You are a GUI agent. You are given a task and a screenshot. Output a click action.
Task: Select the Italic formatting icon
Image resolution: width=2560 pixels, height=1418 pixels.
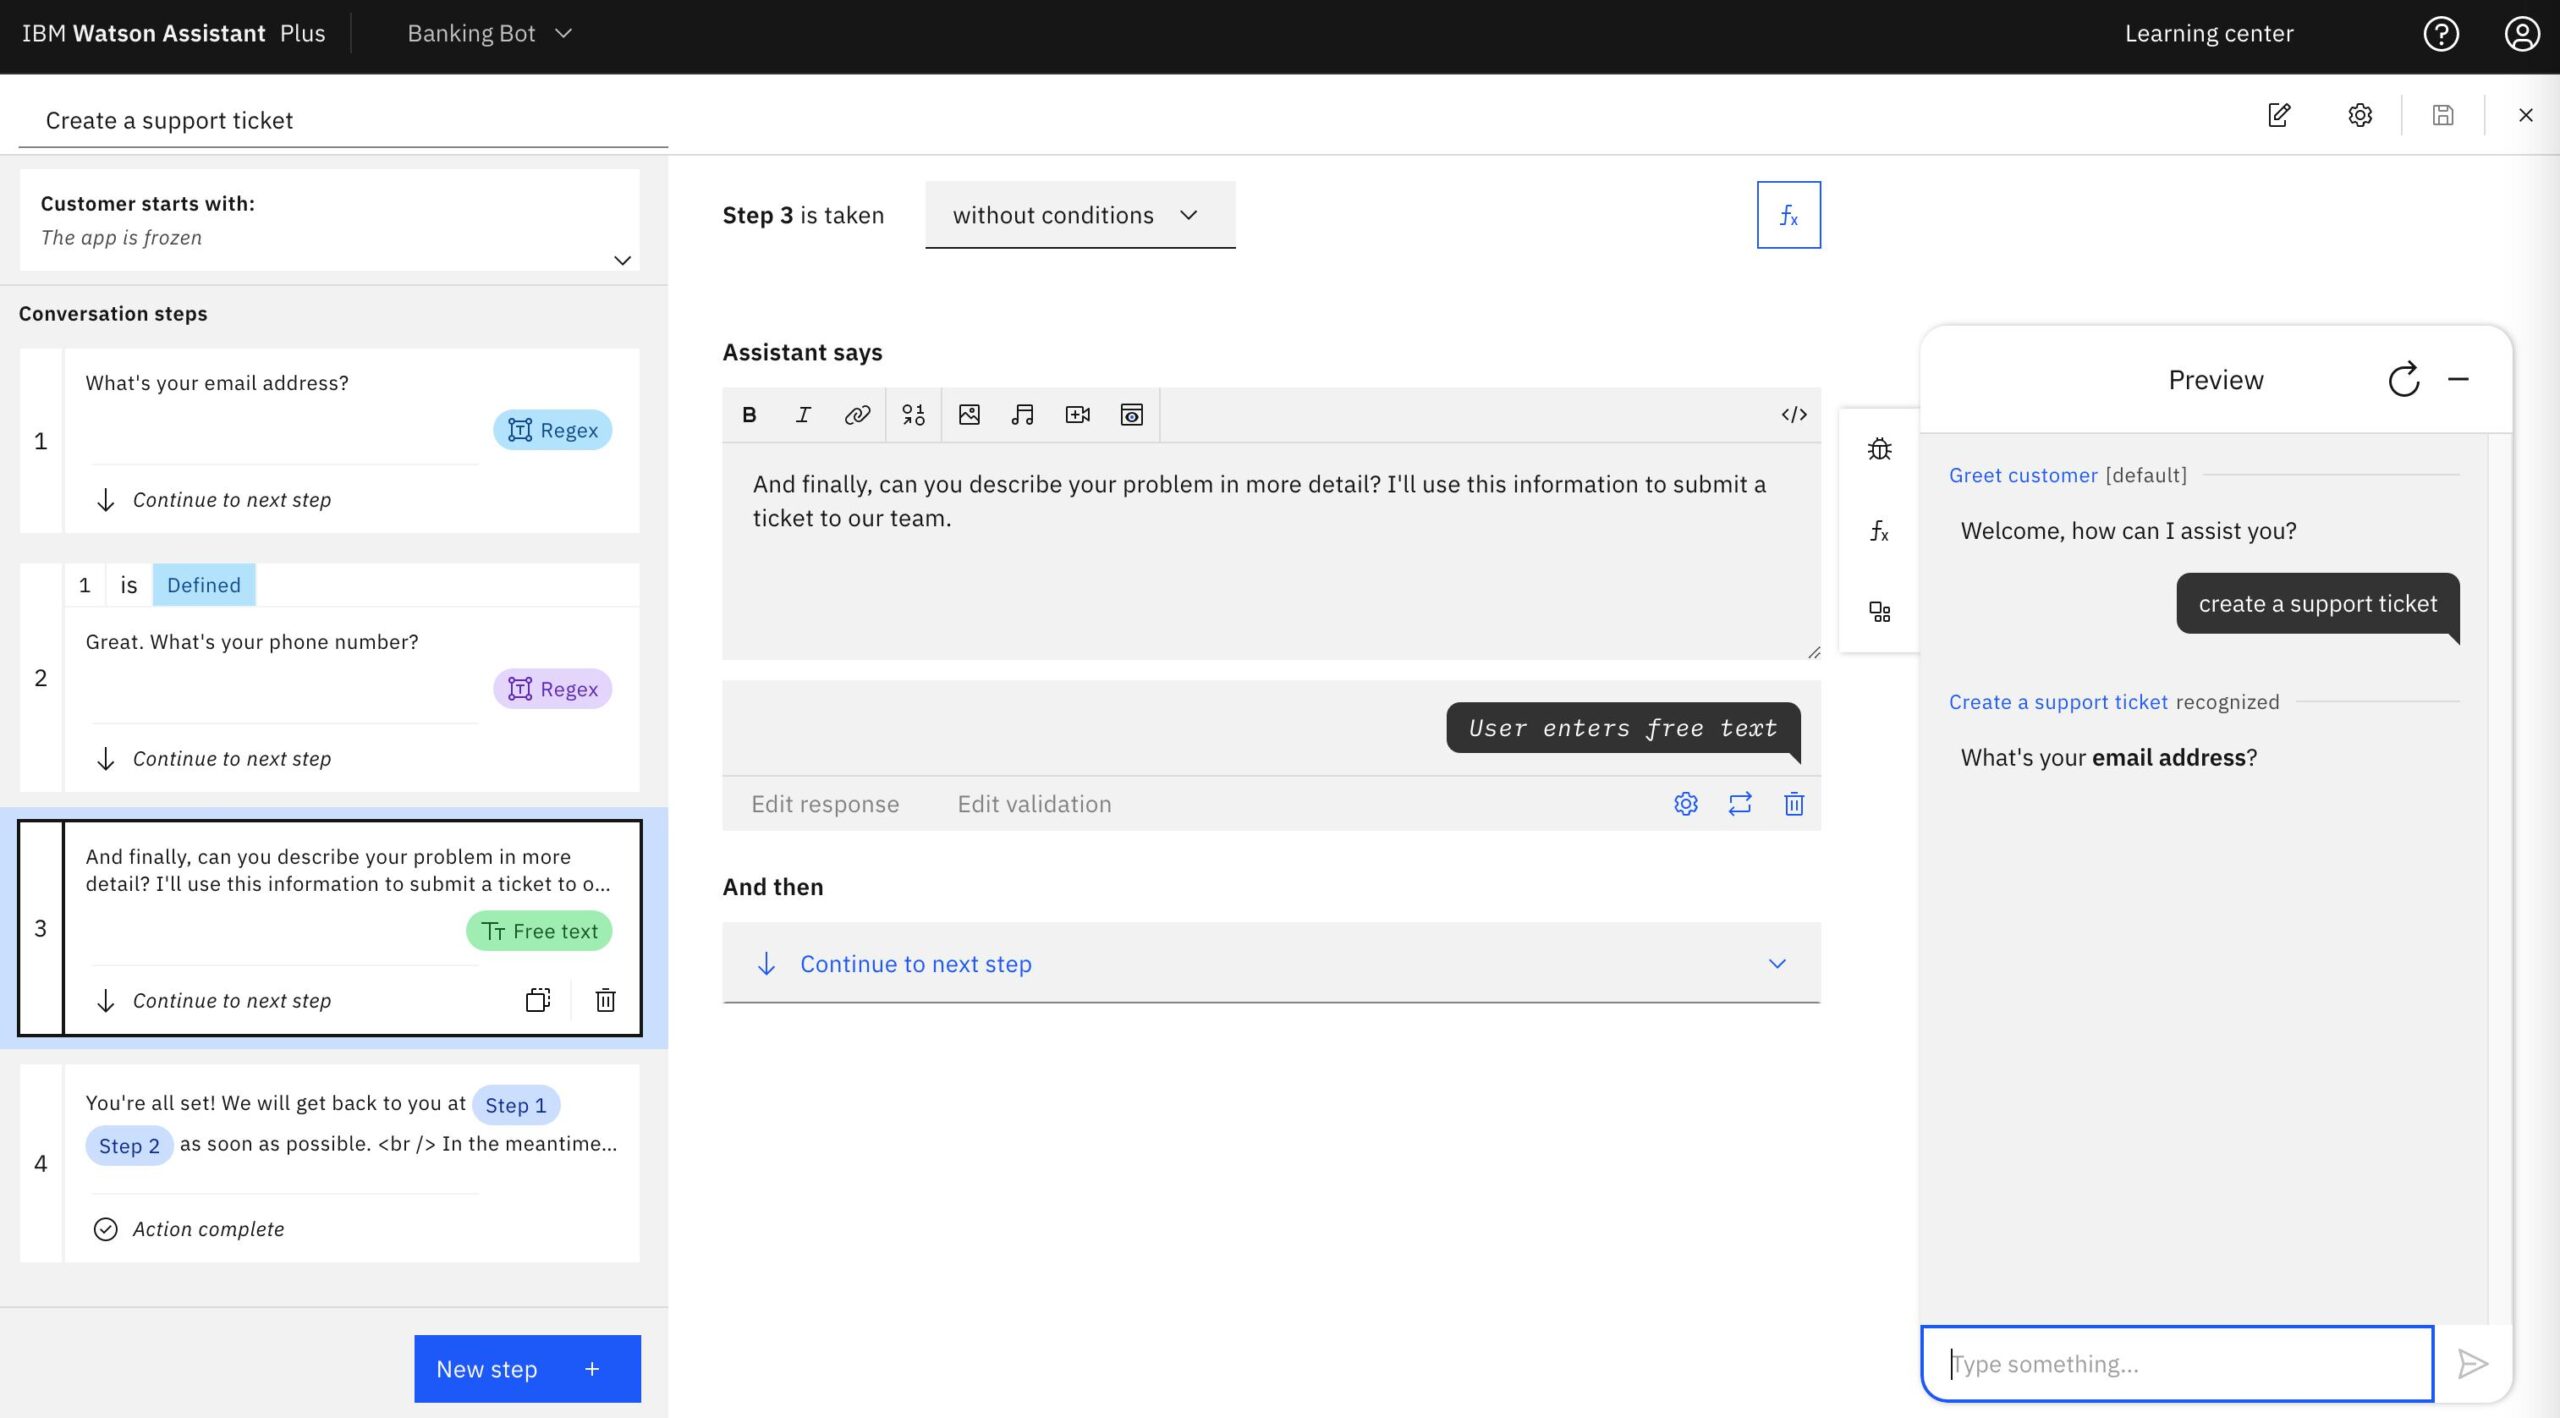[x=803, y=414]
